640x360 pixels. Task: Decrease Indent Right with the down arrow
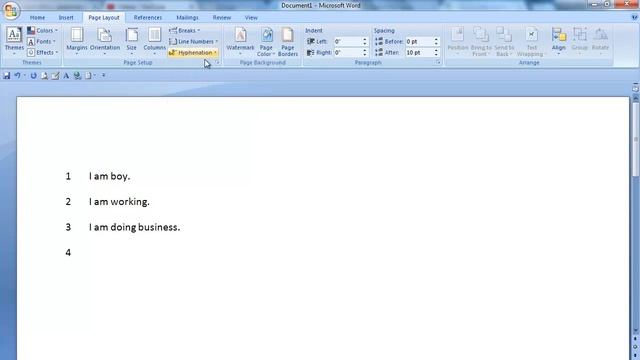click(x=364, y=55)
